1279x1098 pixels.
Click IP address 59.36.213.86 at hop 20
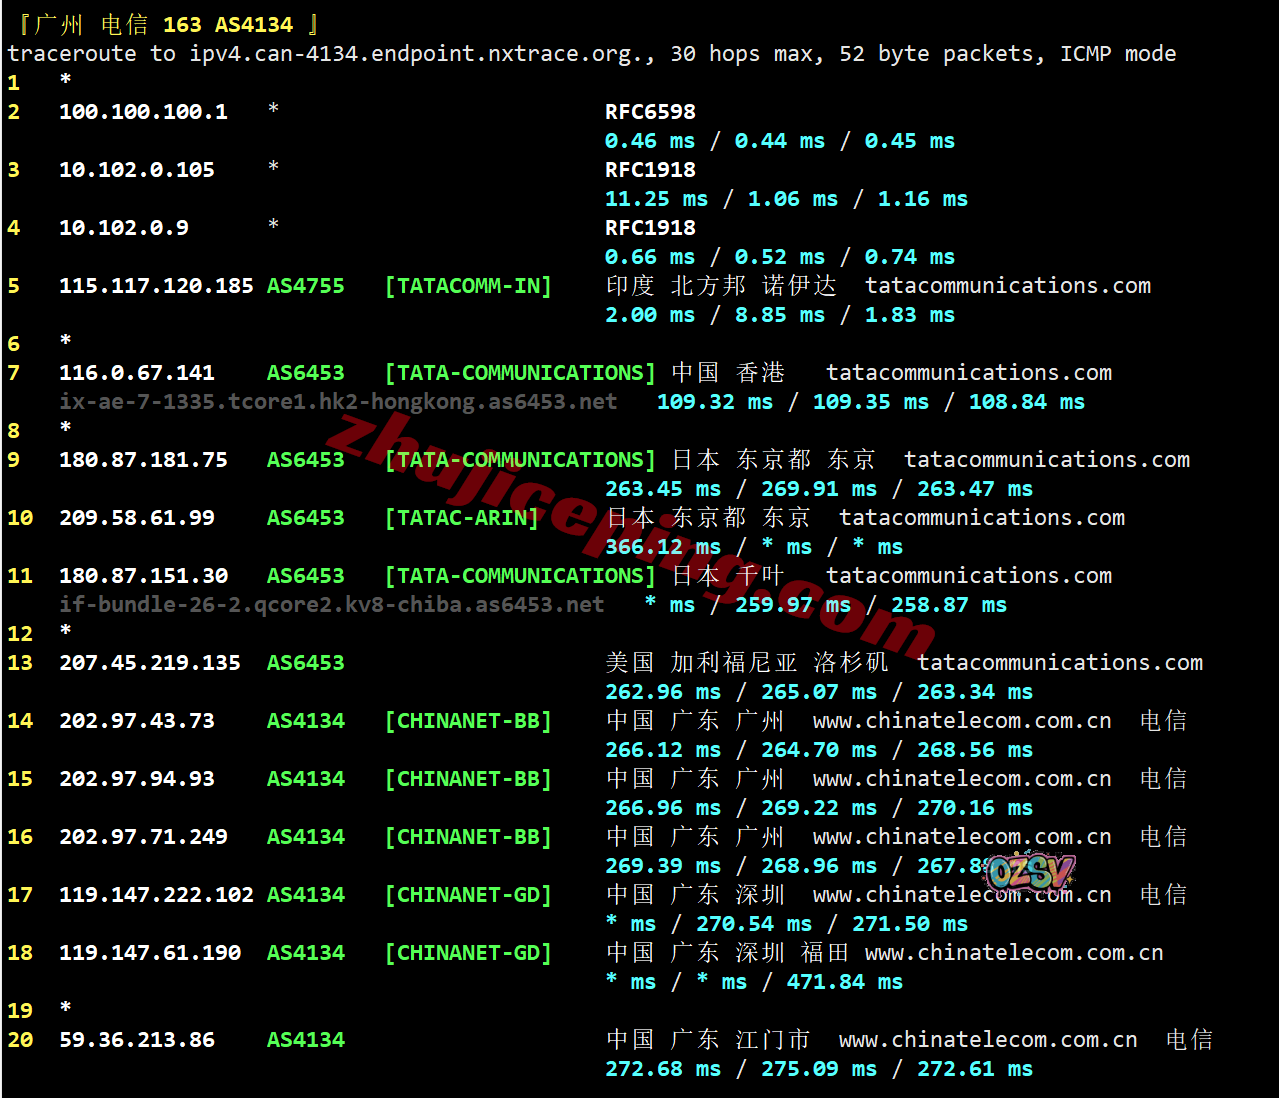(x=137, y=1040)
